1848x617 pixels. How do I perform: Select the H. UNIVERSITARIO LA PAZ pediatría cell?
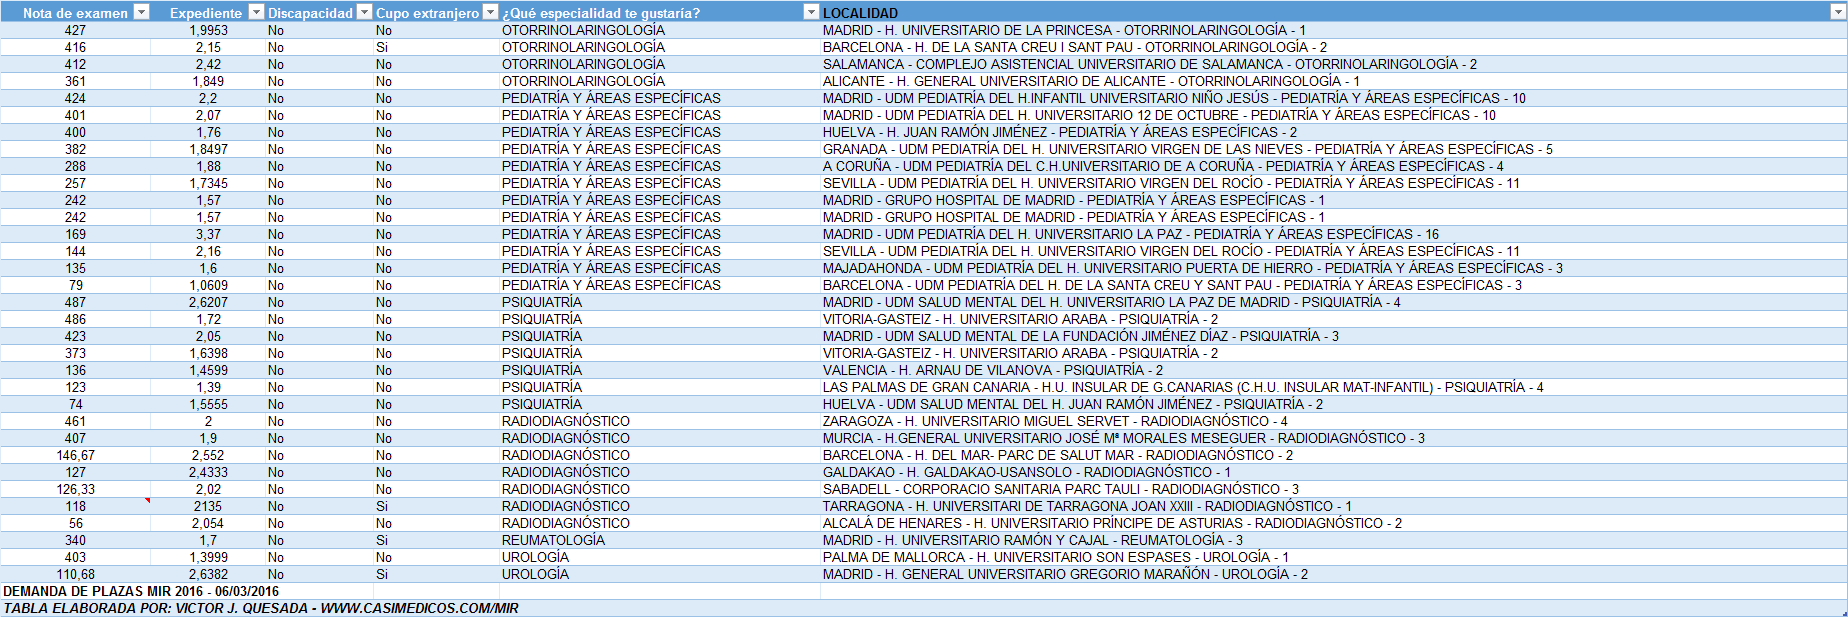[x=1333, y=234]
